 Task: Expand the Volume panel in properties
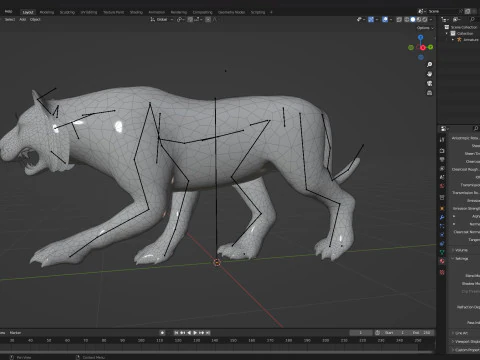point(461,250)
